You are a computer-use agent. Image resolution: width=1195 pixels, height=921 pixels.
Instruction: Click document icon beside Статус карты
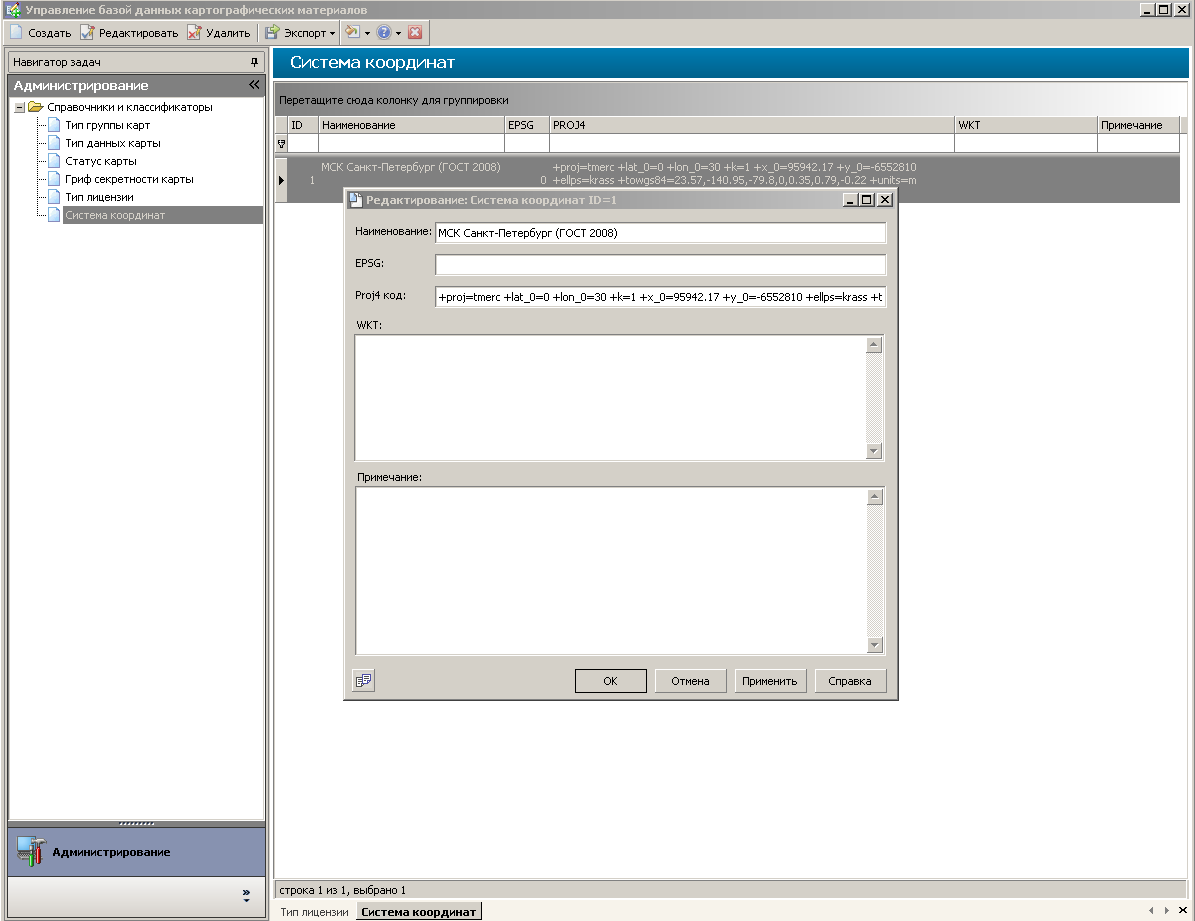coord(54,161)
